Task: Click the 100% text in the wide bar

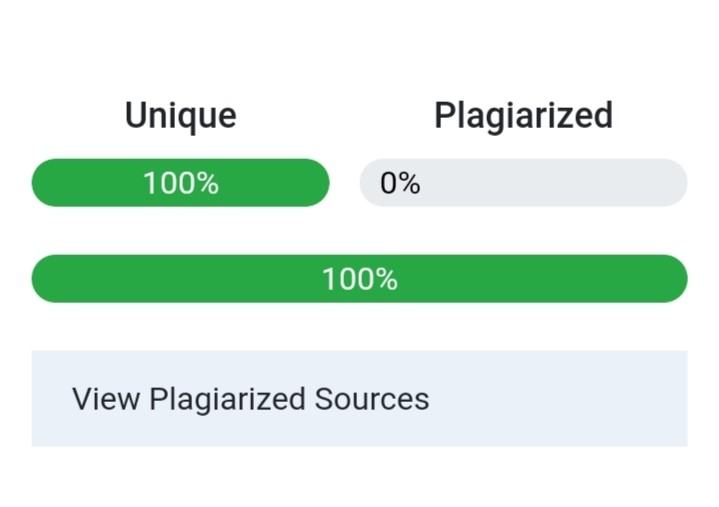Action: 360,279
